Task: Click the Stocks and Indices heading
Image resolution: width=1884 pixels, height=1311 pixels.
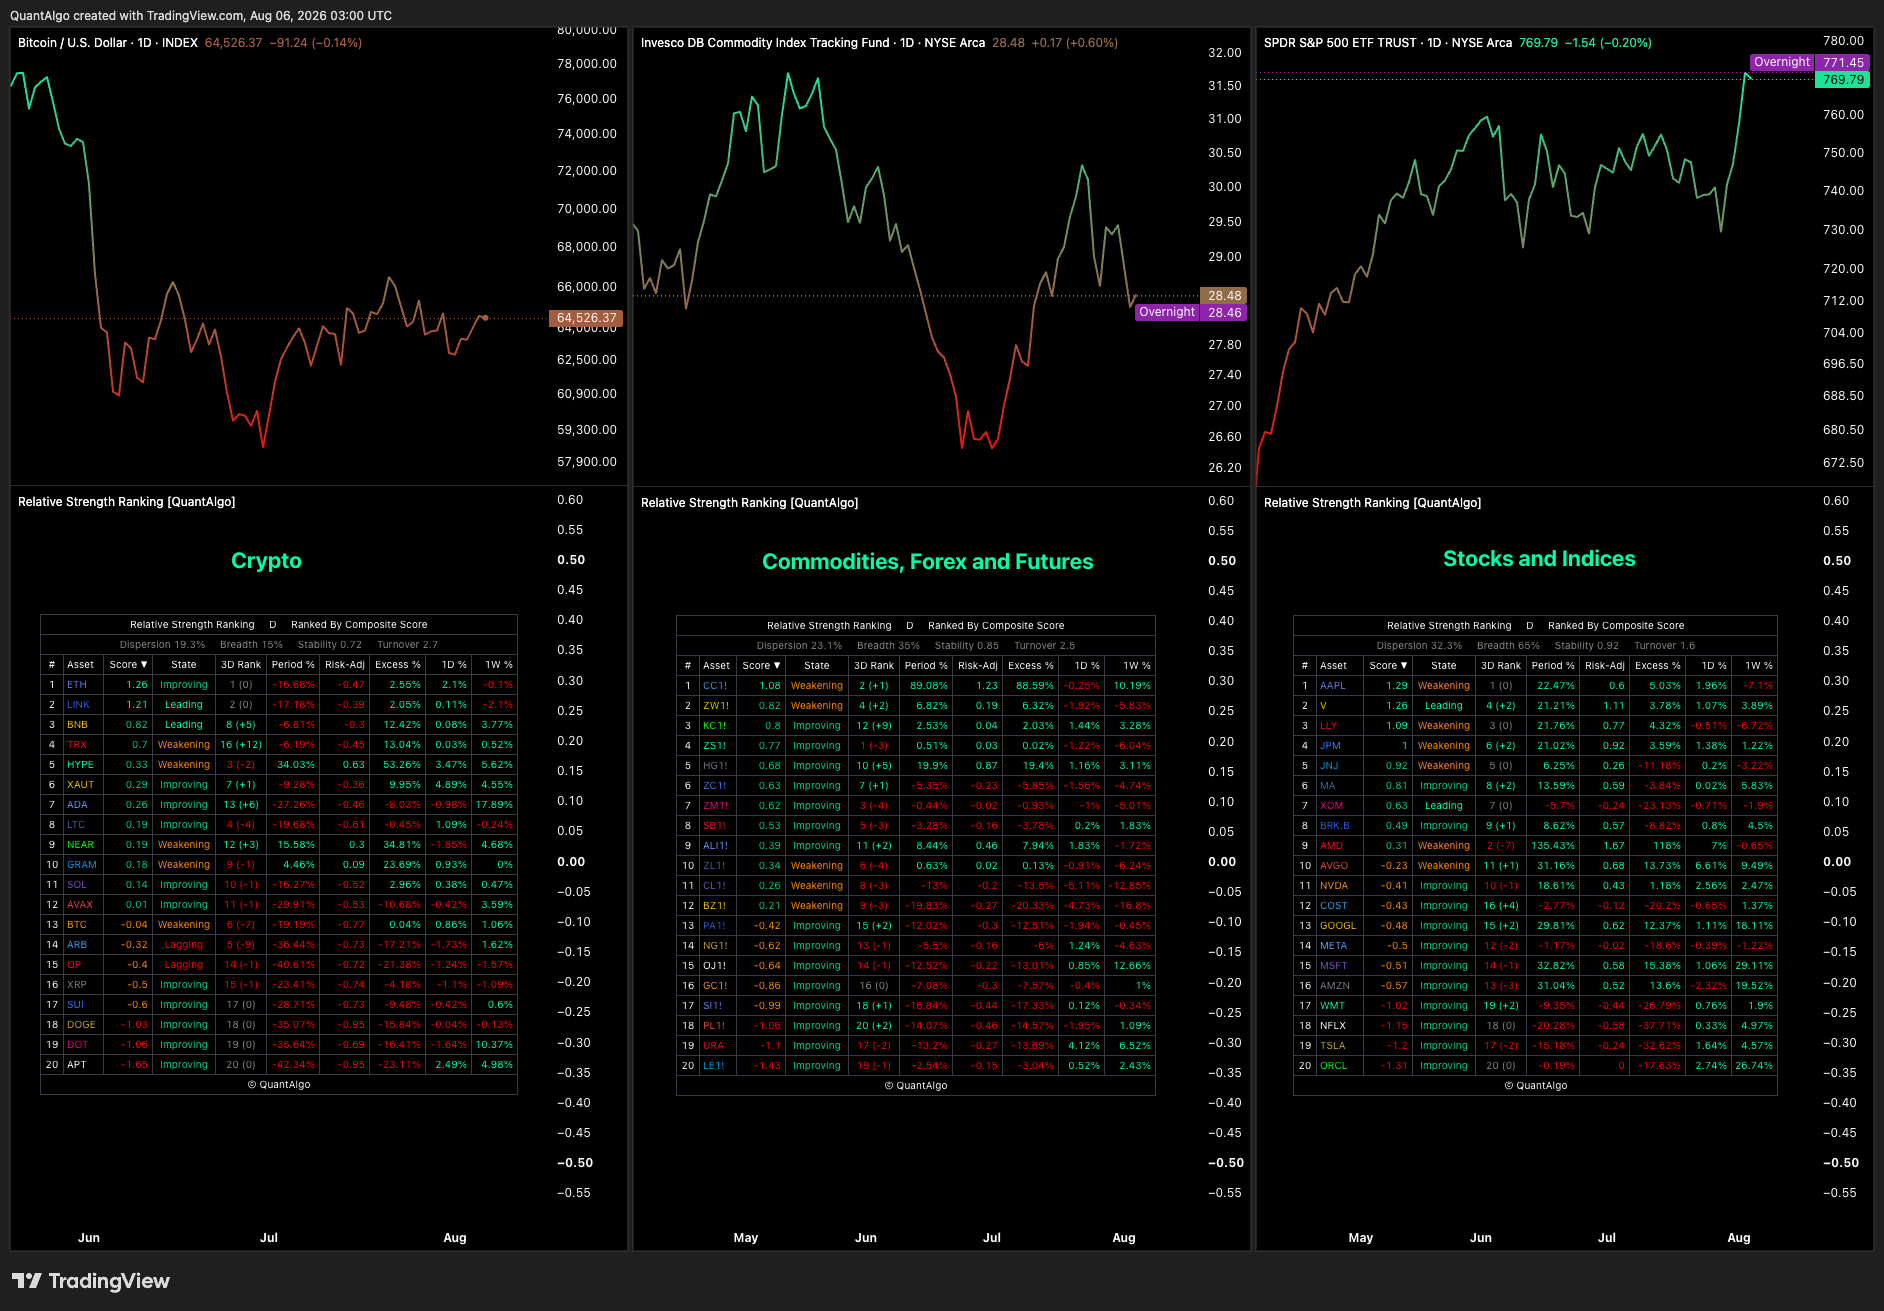Action: pos(1539,559)
